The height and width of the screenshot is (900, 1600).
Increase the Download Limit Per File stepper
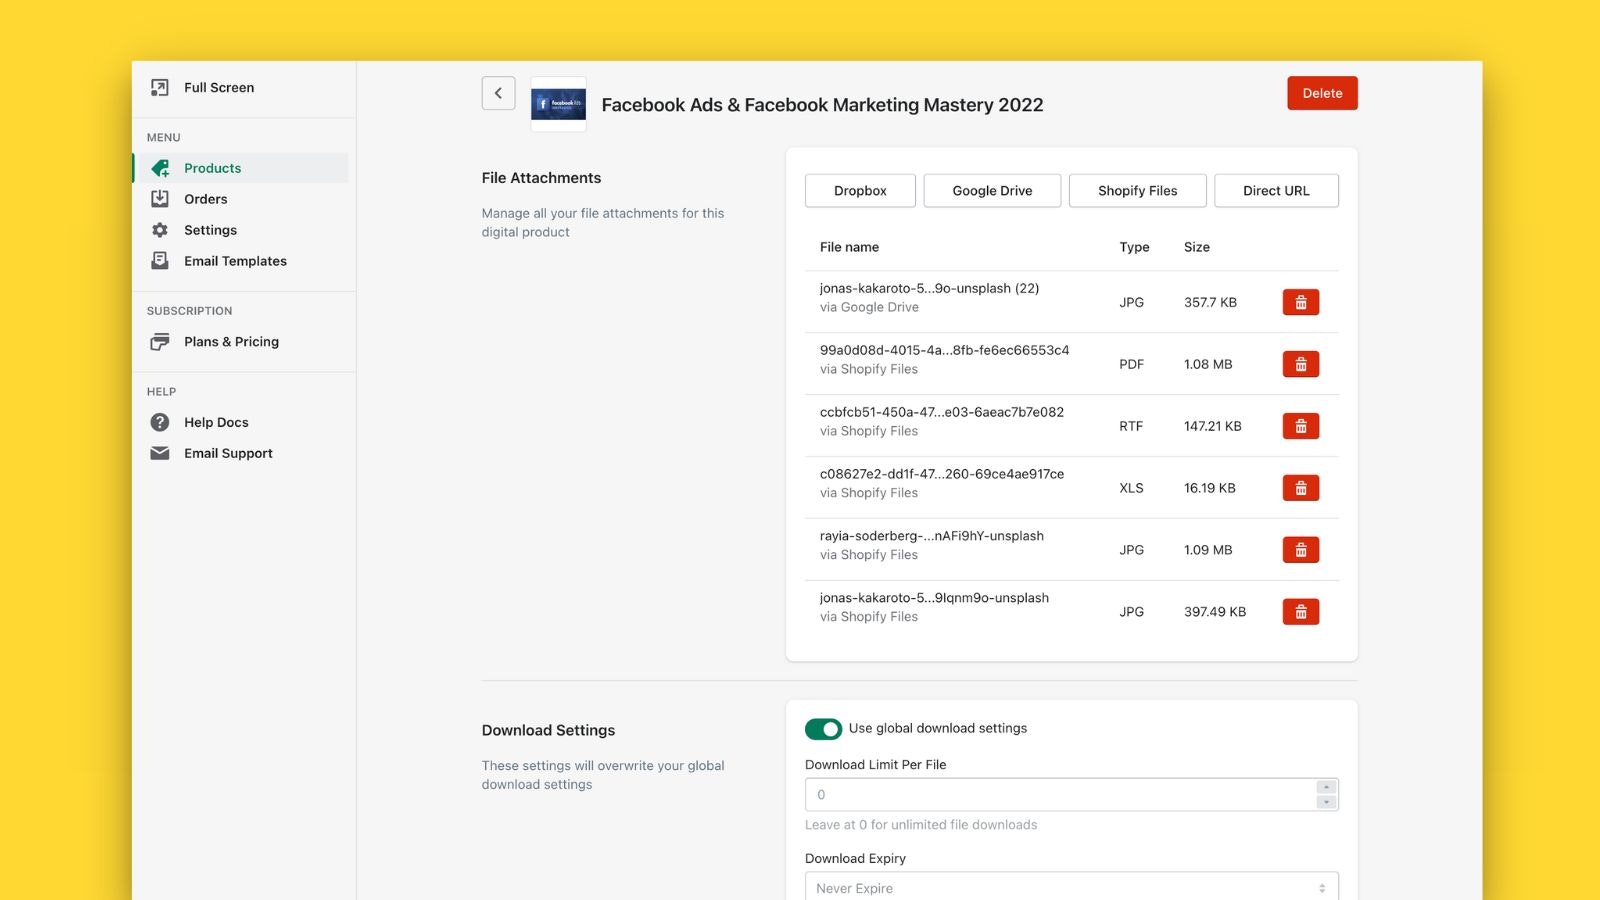pos(1326,787)
